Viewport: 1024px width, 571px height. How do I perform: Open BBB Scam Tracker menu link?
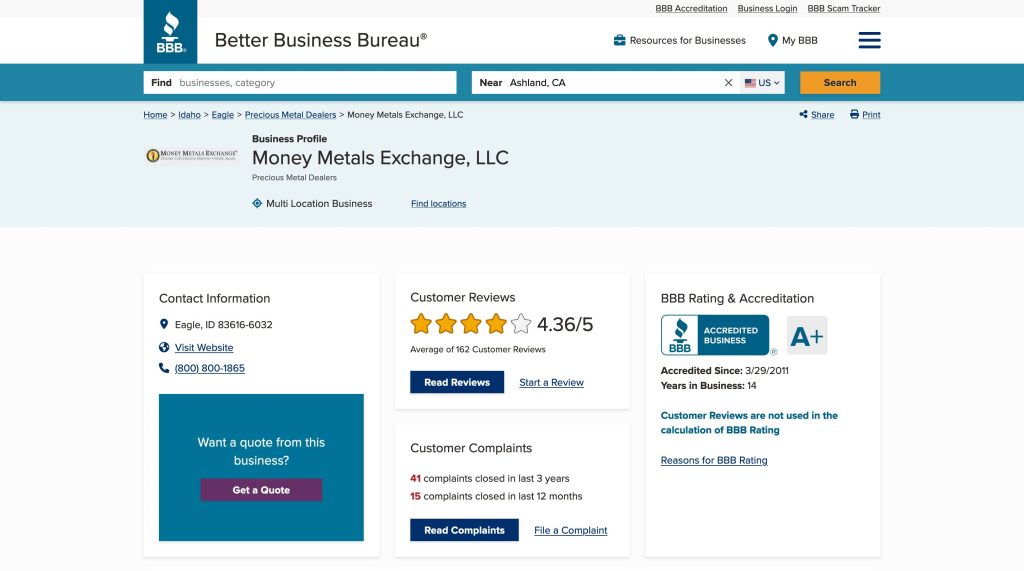844,8
